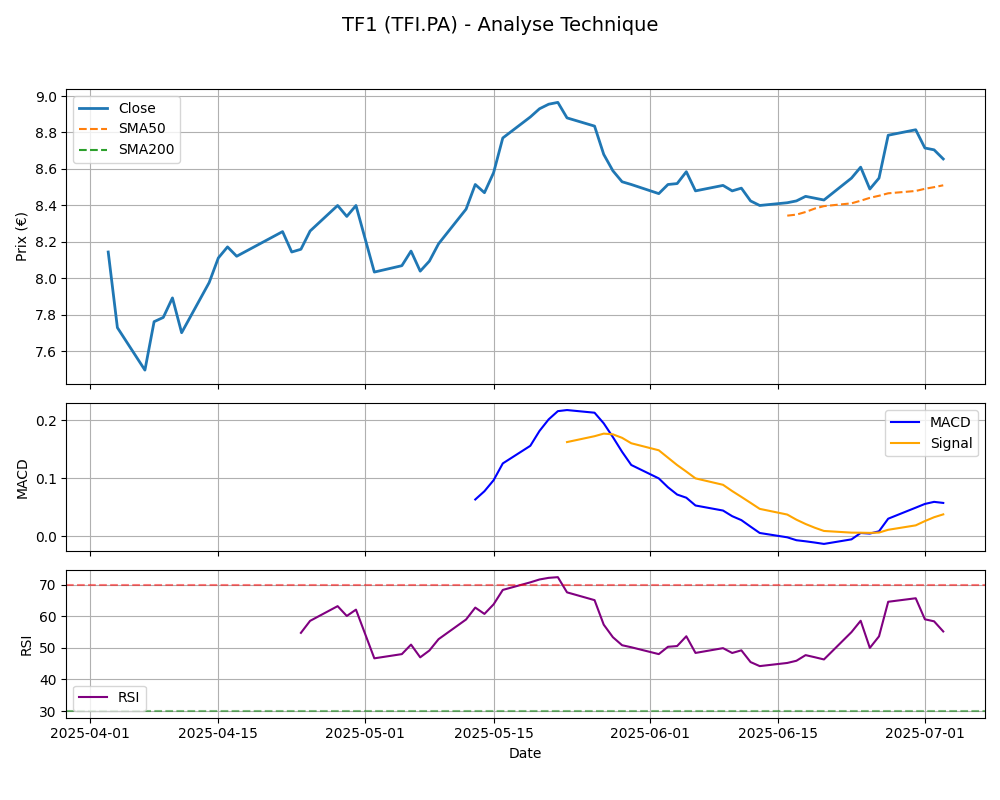Click the "Date" x-axis label

tap(525, 753)
